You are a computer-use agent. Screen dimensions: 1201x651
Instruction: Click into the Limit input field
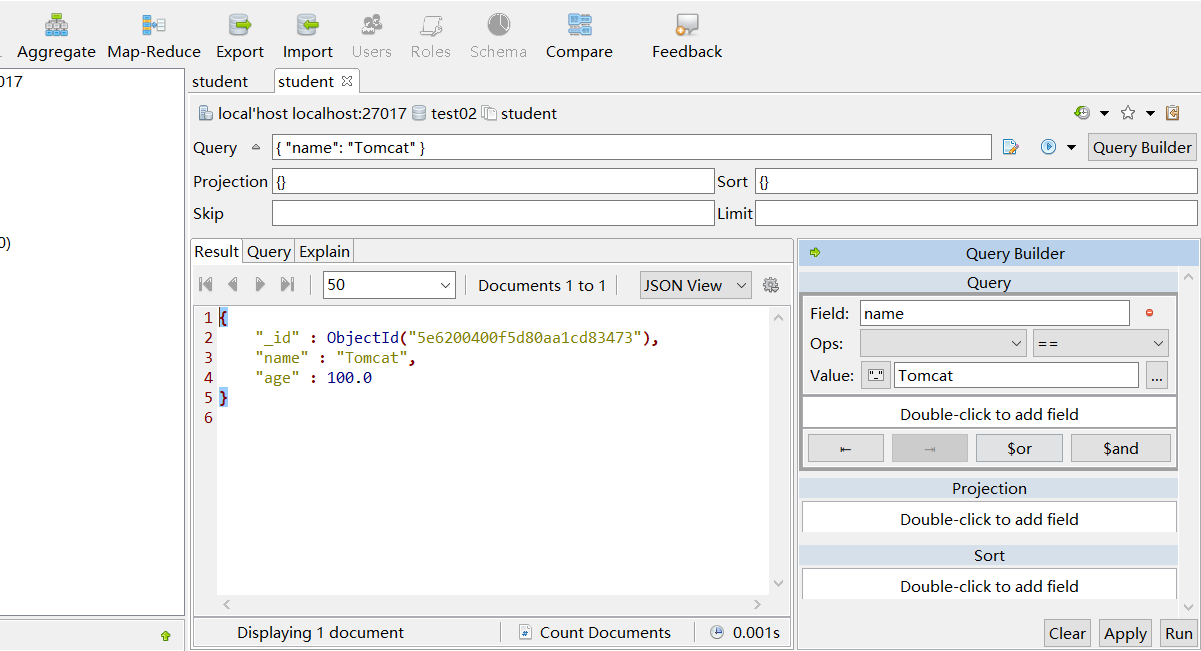[976, 213]
